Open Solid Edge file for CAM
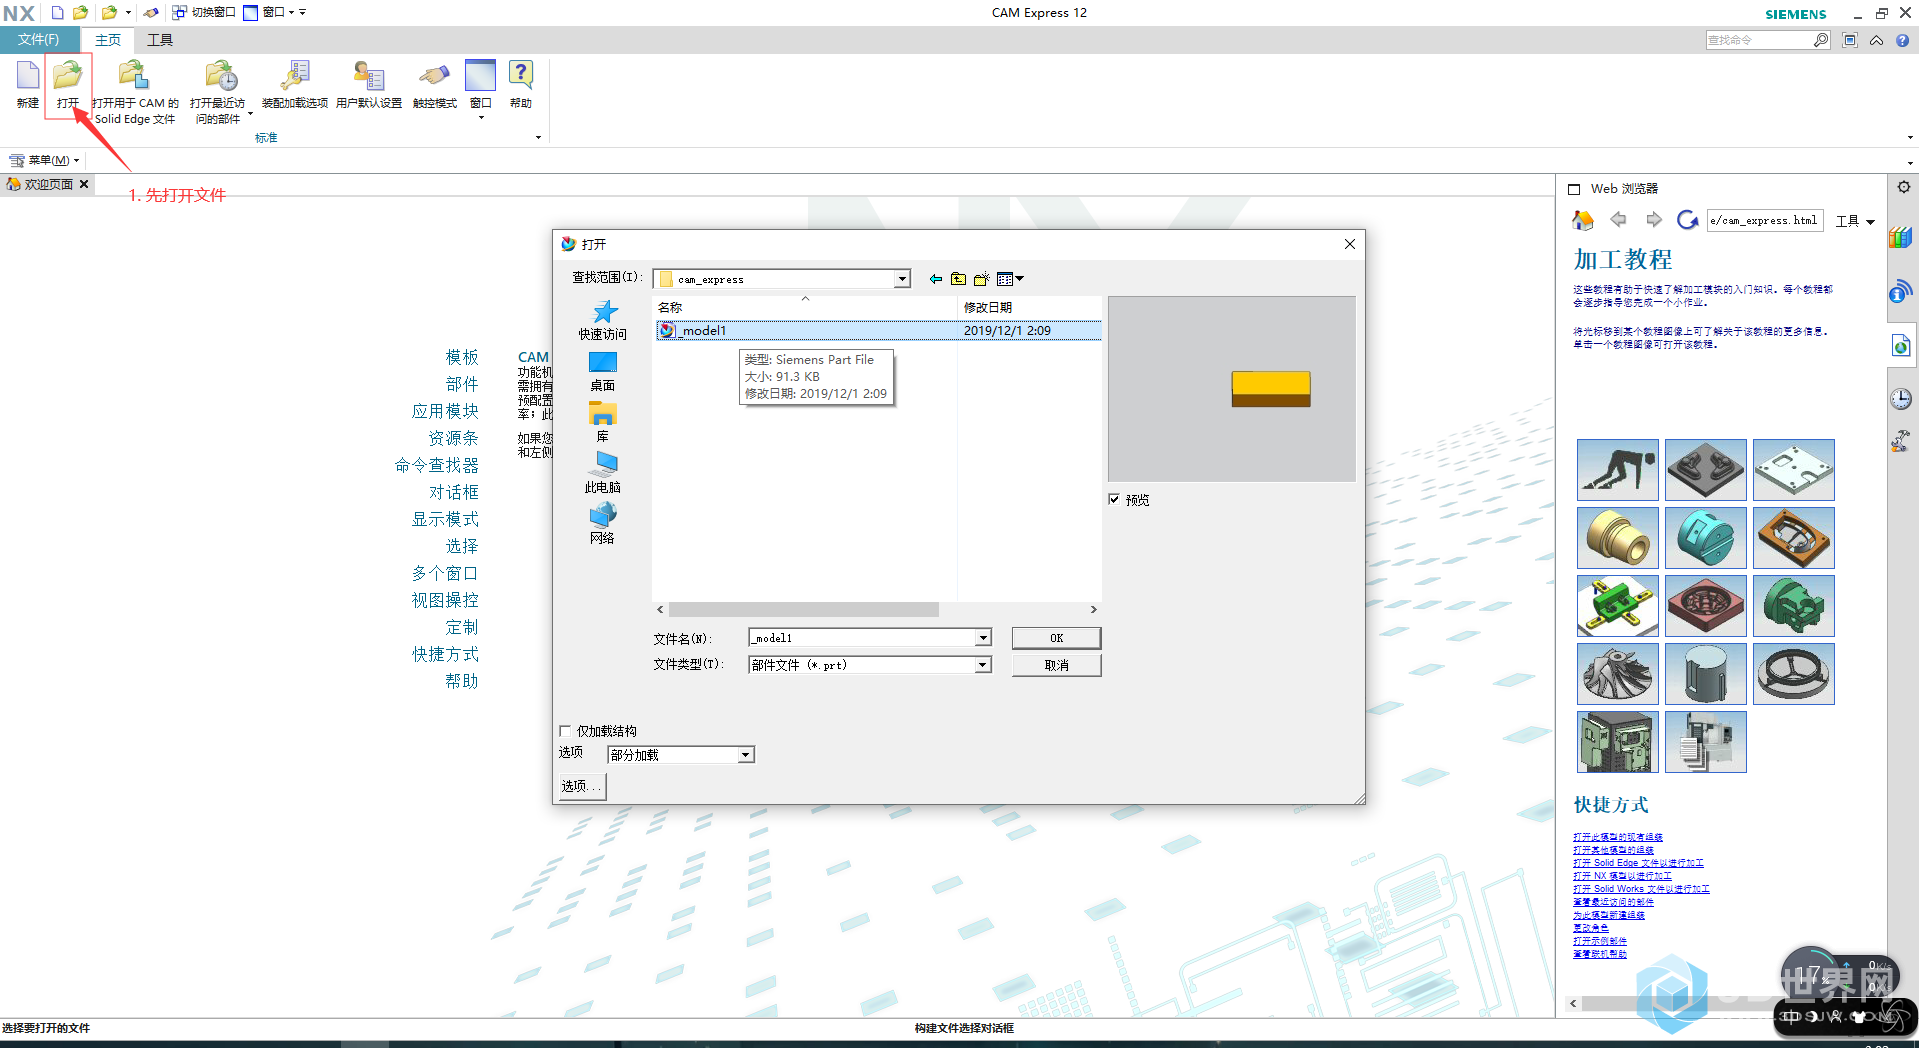This screenshot has height=1048, width=1919. [x=135, y=91]
